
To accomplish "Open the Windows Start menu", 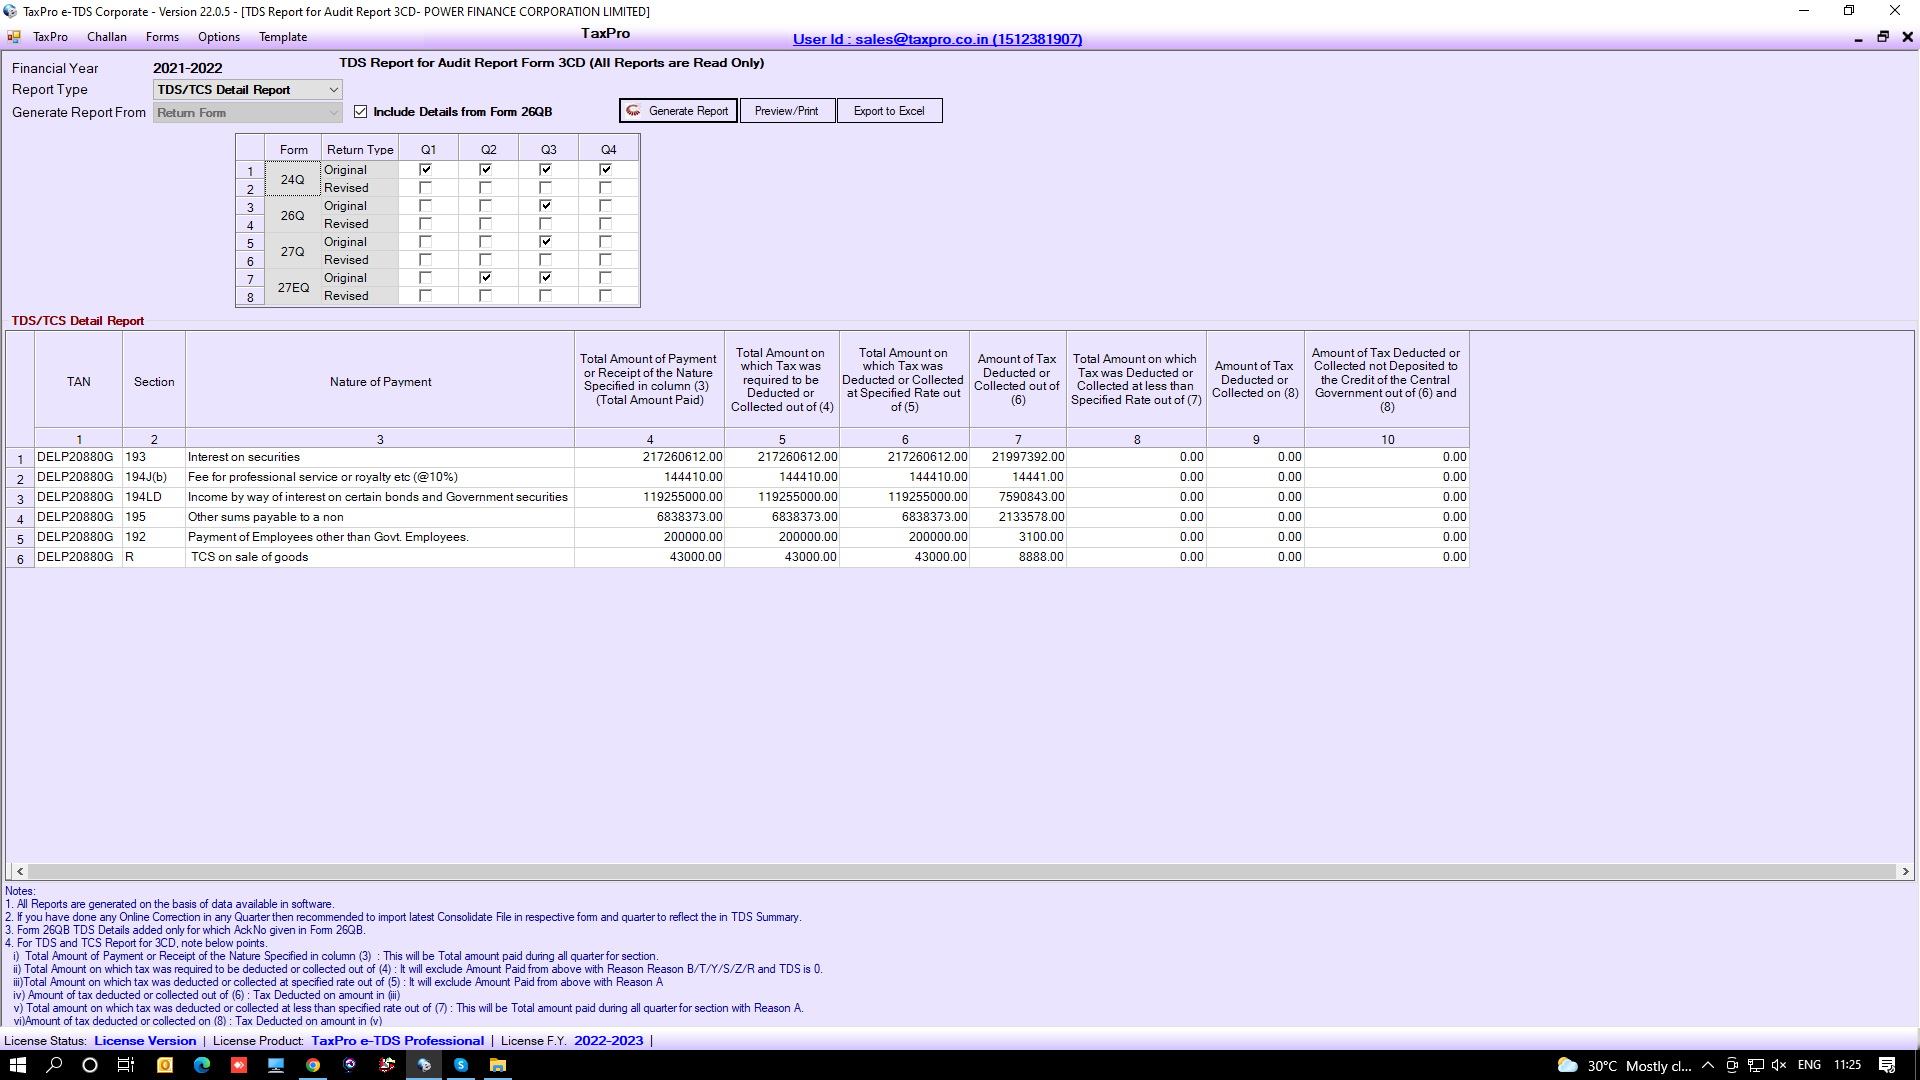I will [17, 1065].
